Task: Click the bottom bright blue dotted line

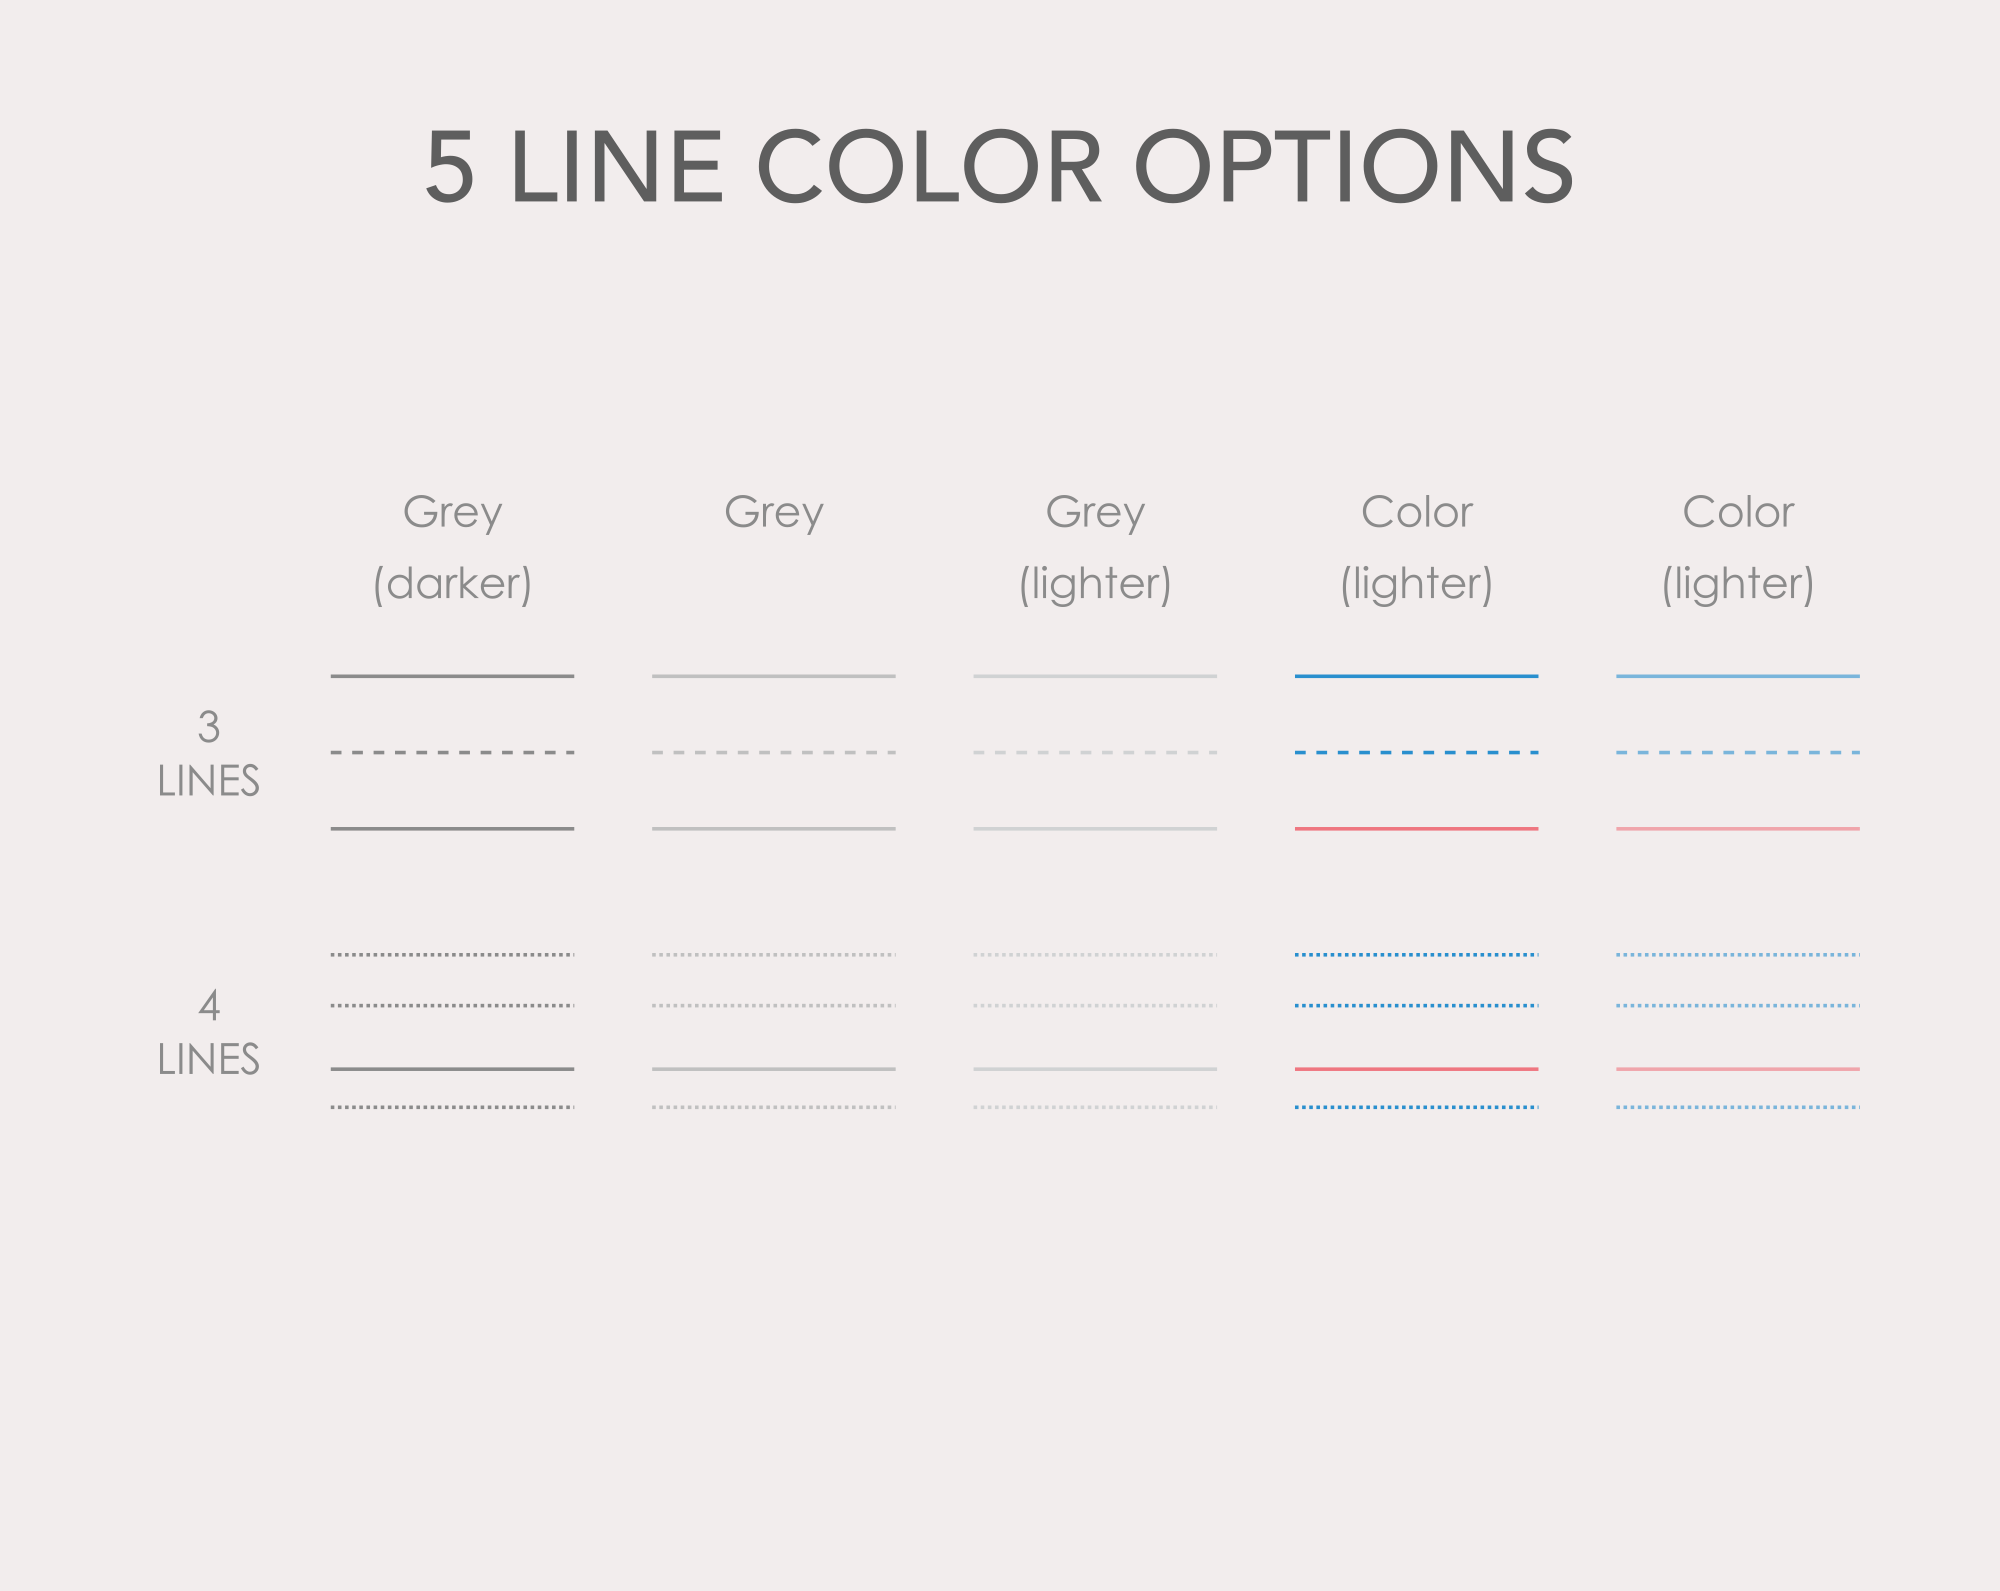Action: 1416,1107
